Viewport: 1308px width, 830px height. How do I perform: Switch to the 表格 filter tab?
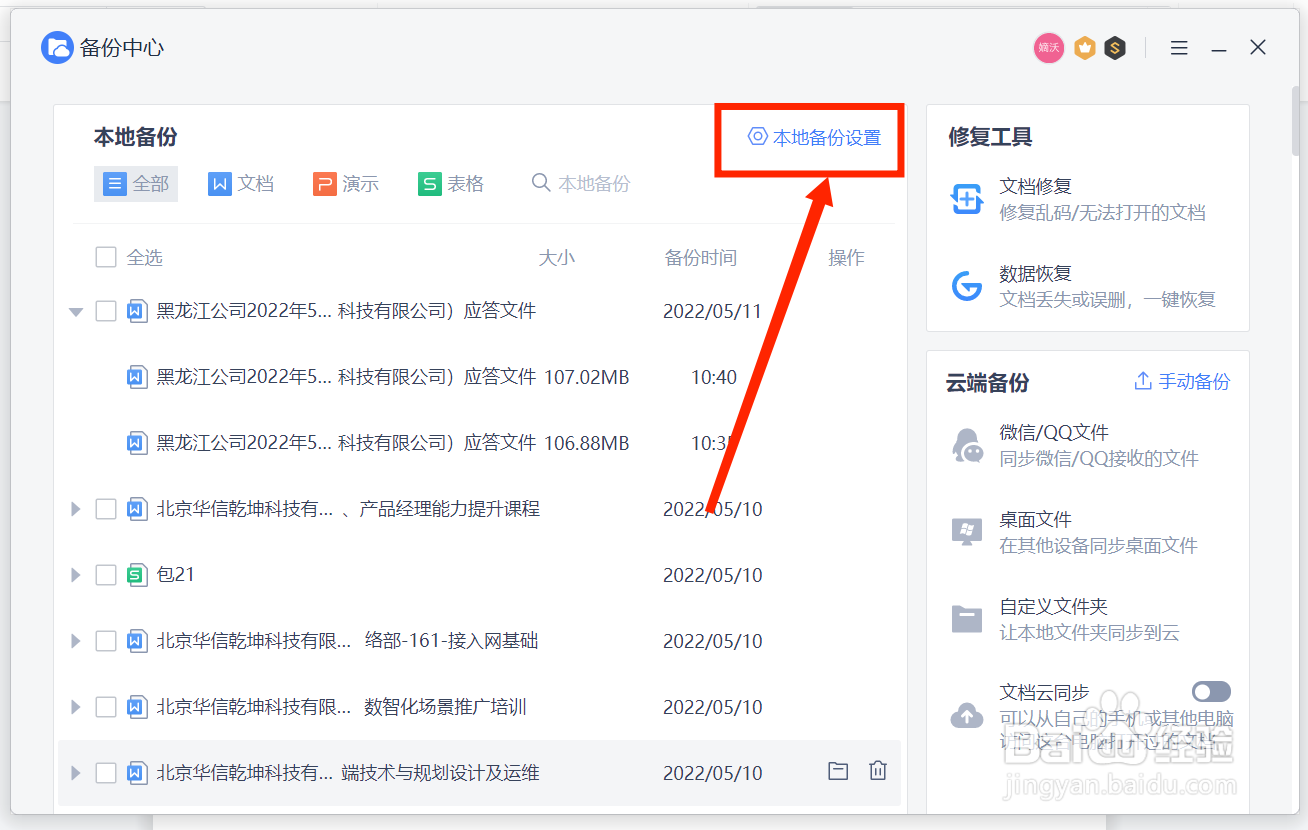click(x=451, y=183)
